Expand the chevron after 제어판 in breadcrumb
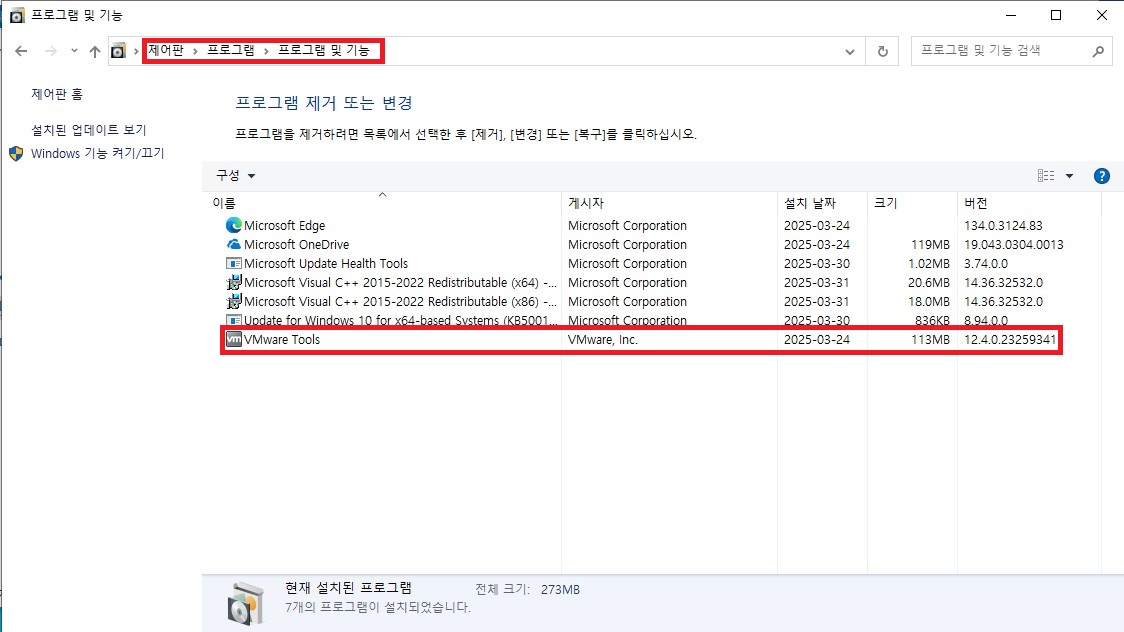 point(195,51)
